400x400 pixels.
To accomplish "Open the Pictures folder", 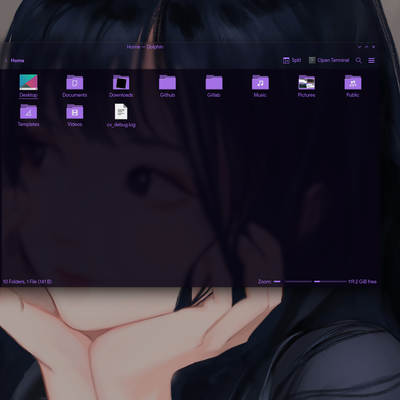I will (306, 82).
